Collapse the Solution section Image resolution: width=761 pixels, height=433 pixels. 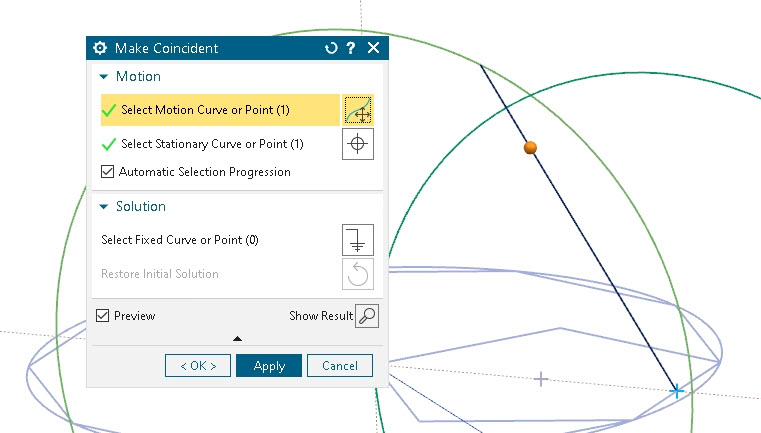[x=103, y=207]
